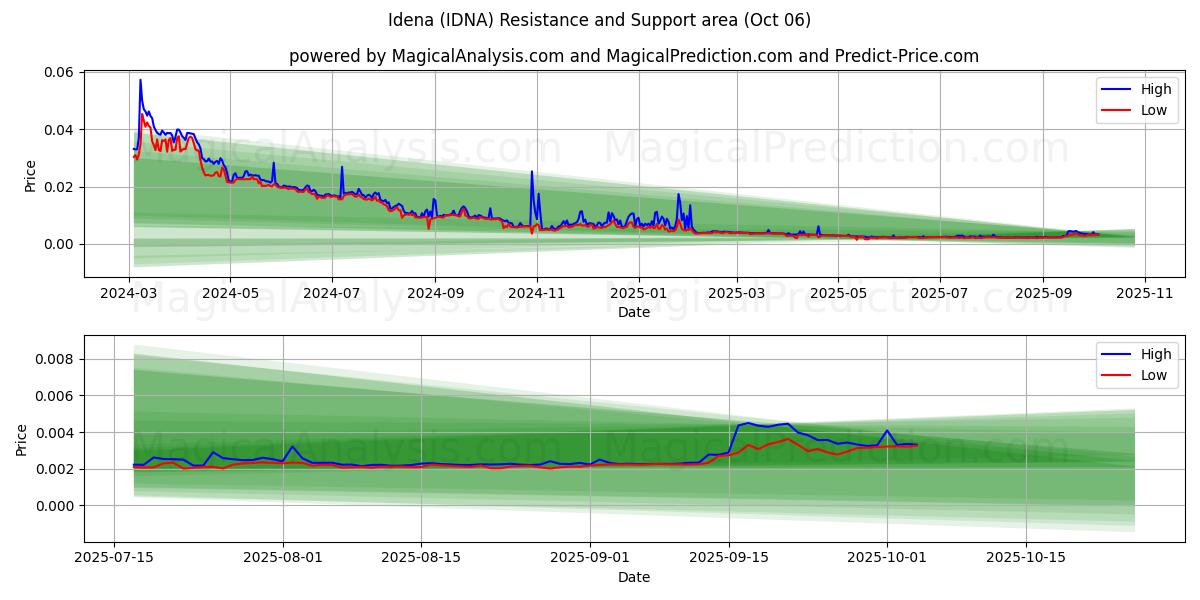
Task: Select the 2025-11 date tick on top chart
Action: (1145, 295)
